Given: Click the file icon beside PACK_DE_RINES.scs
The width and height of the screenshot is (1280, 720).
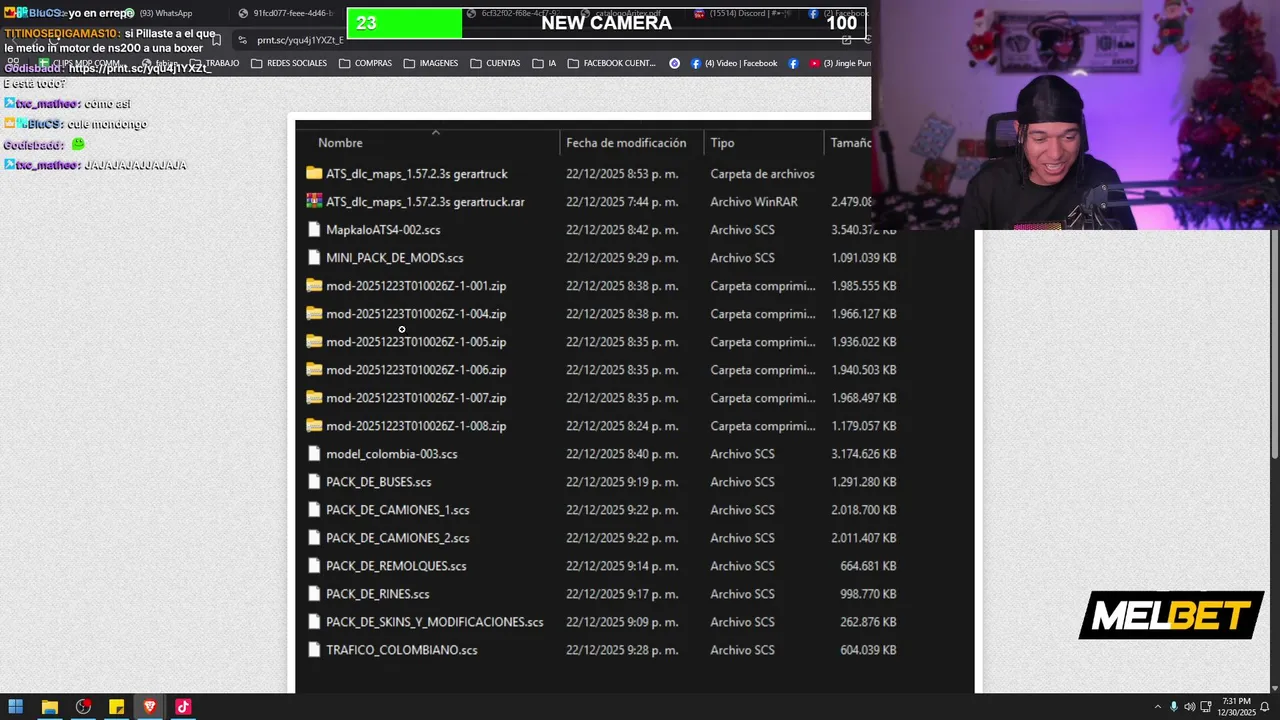Looking at the screenshot, I should click(314, 593).
